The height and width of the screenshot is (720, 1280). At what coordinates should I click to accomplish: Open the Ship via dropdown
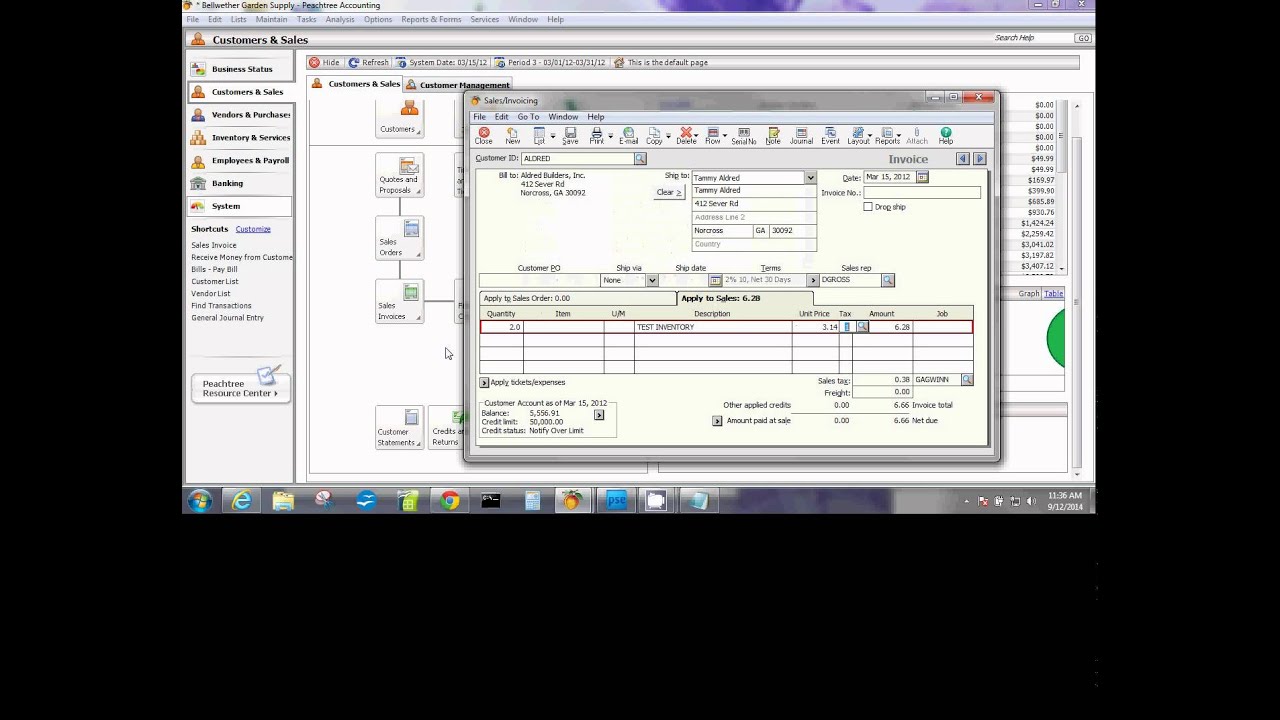(x=651, y=280)
